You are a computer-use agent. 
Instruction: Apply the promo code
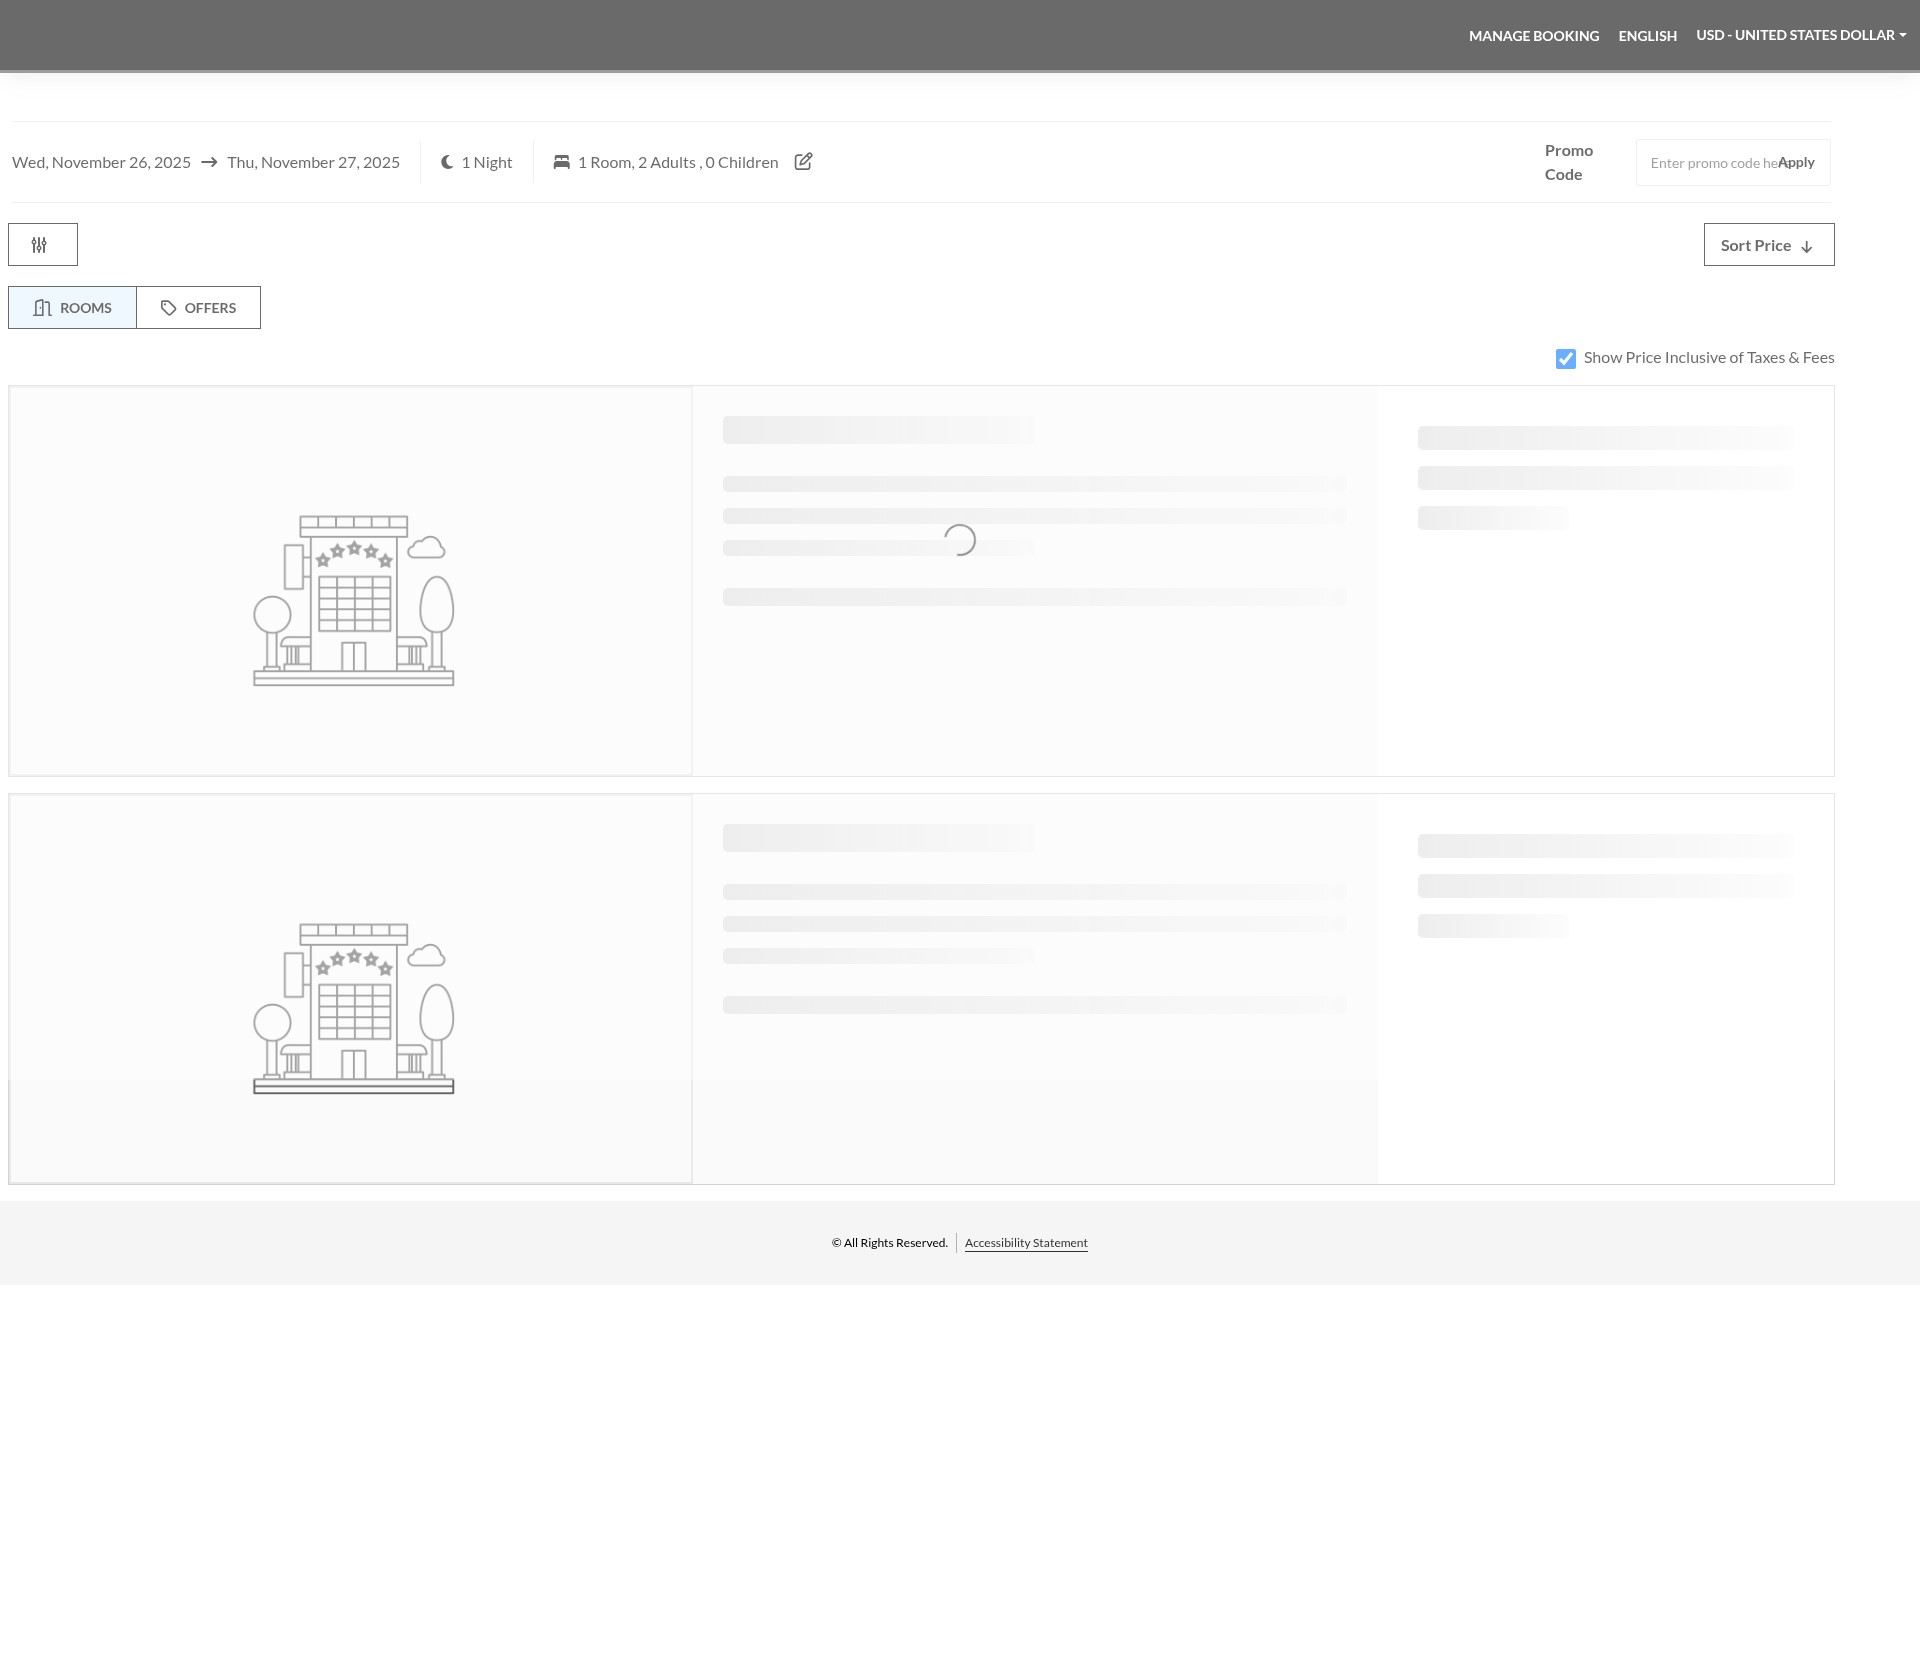(x=1796, y=162)
